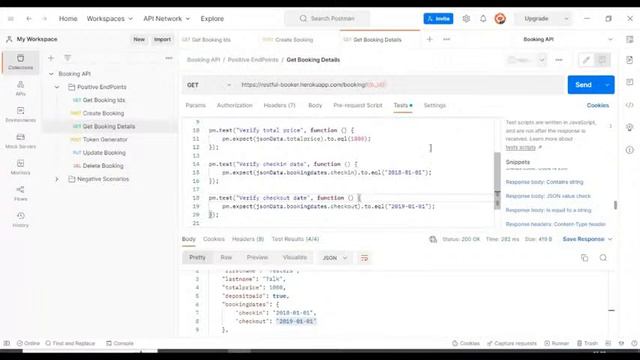The width and height of the screenshot is (640, 360).
Task: Open the APIs sidebar panel
Action: [x=20, y=88]
